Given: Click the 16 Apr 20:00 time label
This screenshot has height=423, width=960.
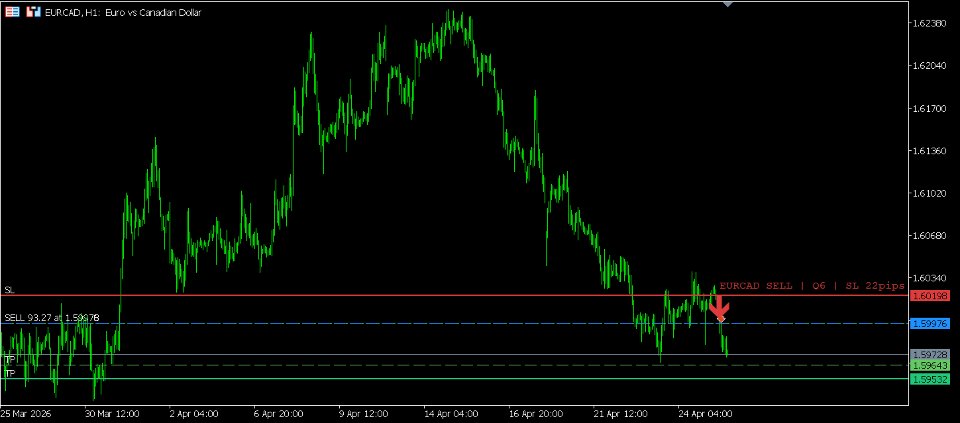Looking at the screenshot, I should pos(536,413).
